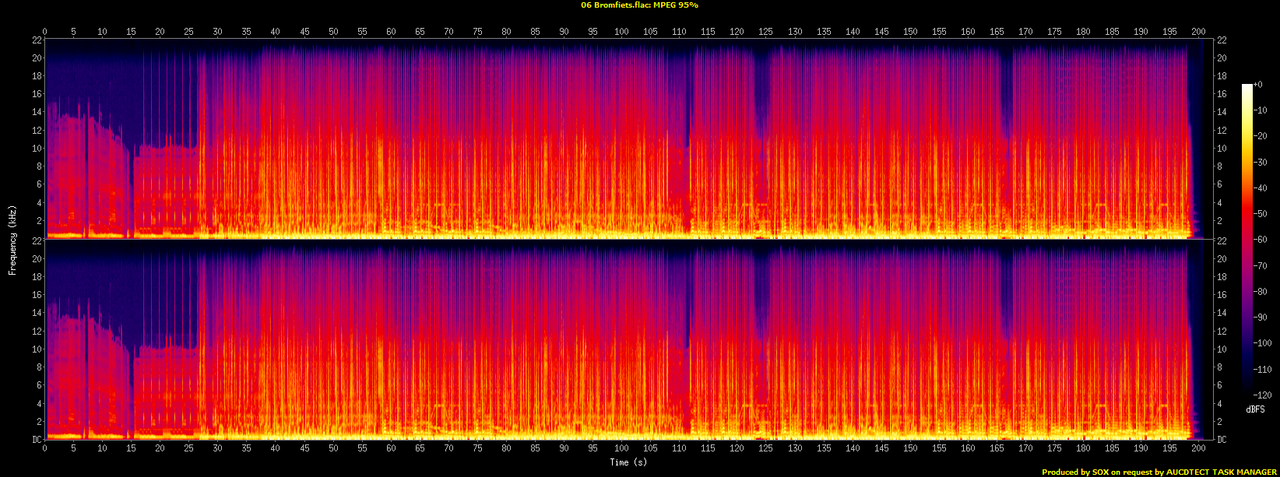Screen dimensions: 1280x477
Task: Click the 'DC' label on the left frequency axis
Action: [38, 440]
